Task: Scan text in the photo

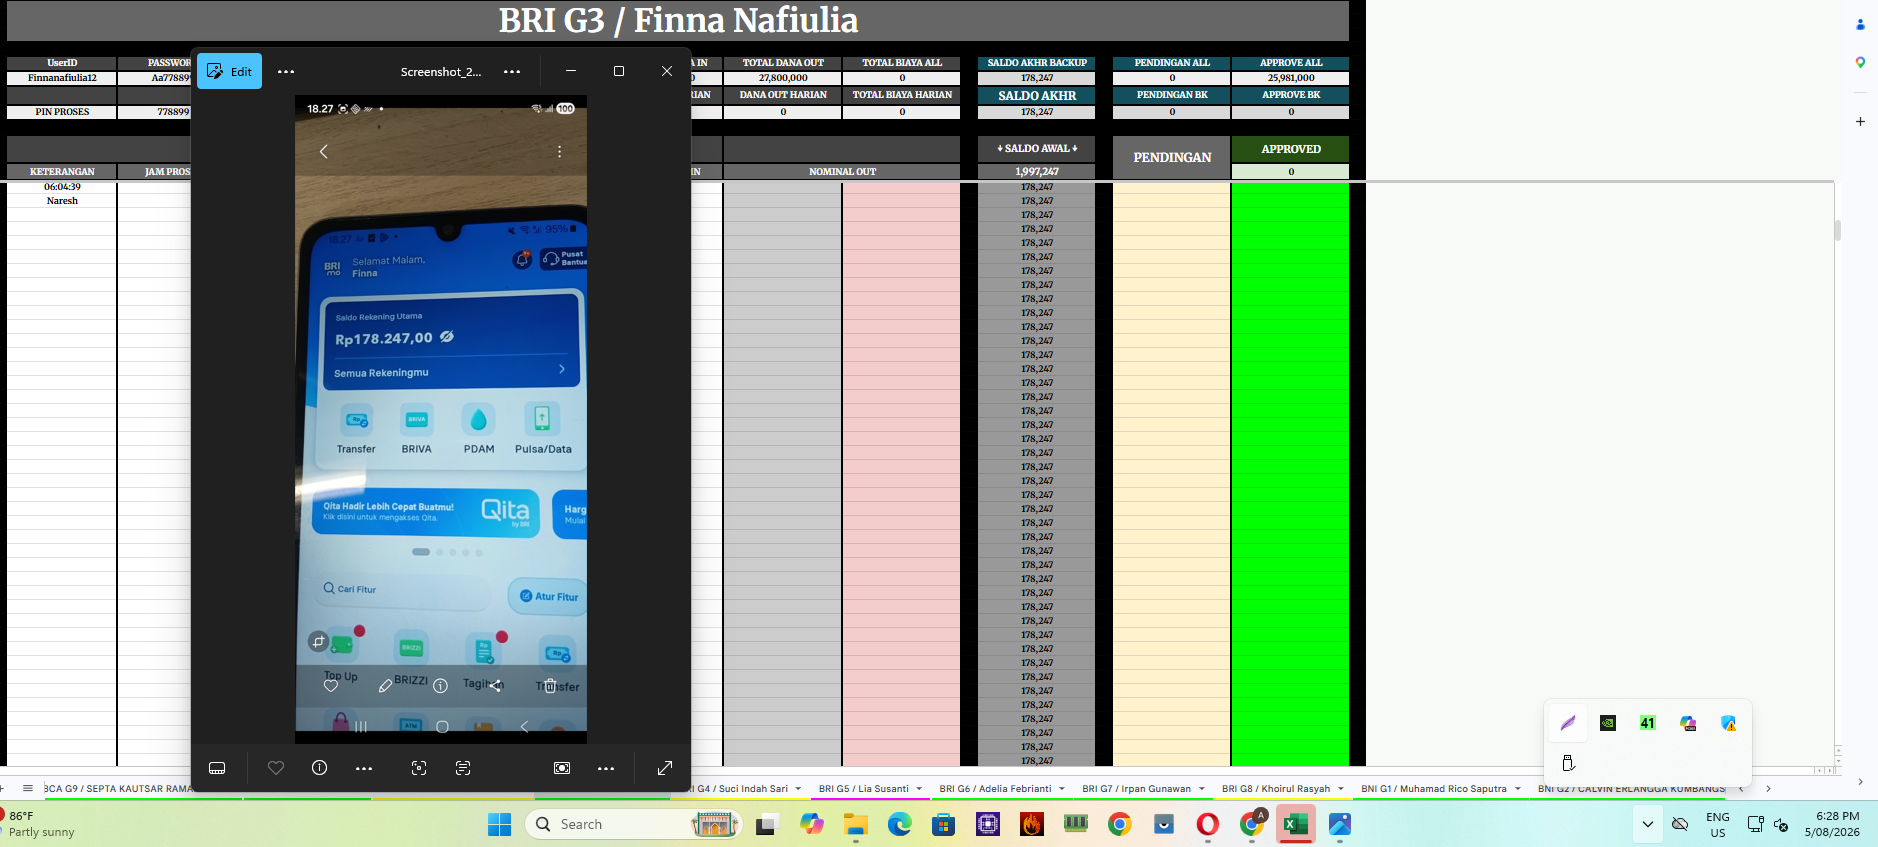Action: (463, 768)
